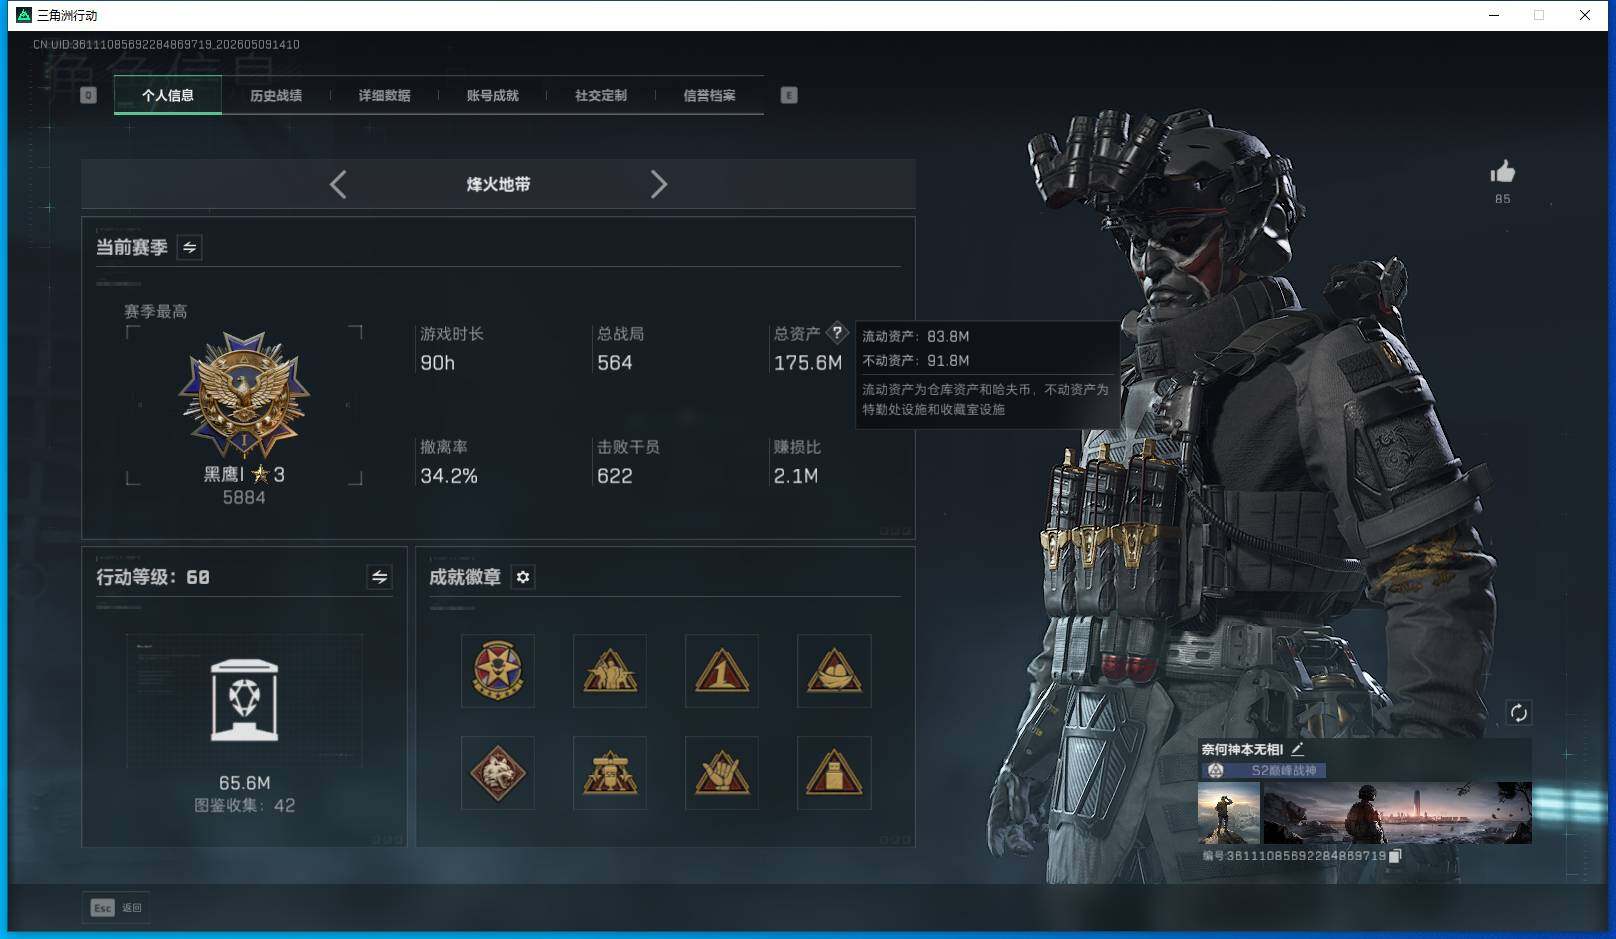Click the rotate character refresh icon
Viewport: 1616px width, 939px height.
pos(1518,713)
